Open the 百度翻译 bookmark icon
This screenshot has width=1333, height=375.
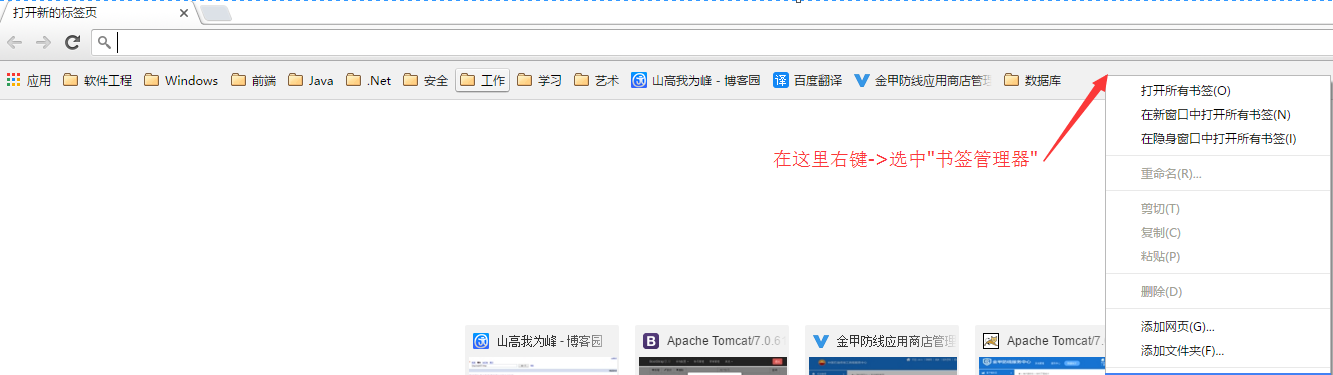point(781,81)
